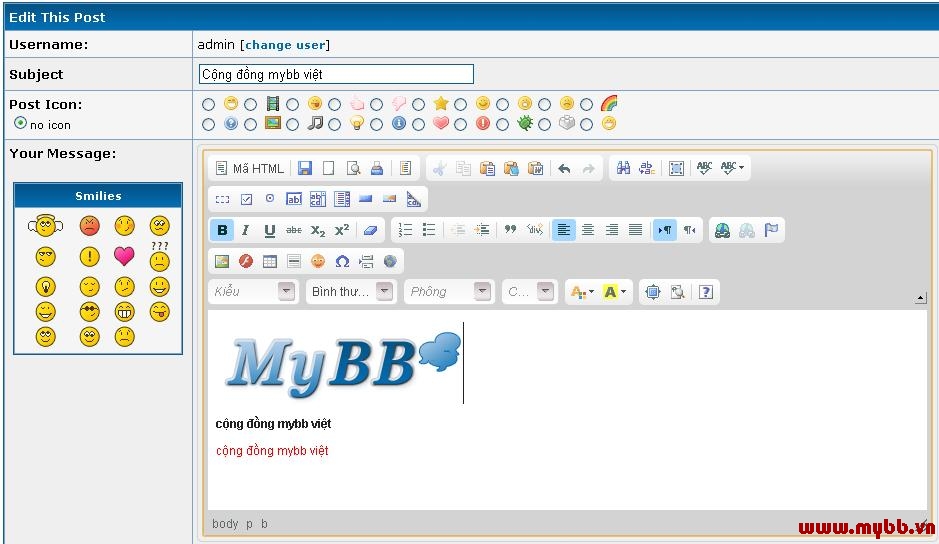Viewport: 939px width, 544px height.
Task: Select the heart post icon radio
Action: coord(419,125)
